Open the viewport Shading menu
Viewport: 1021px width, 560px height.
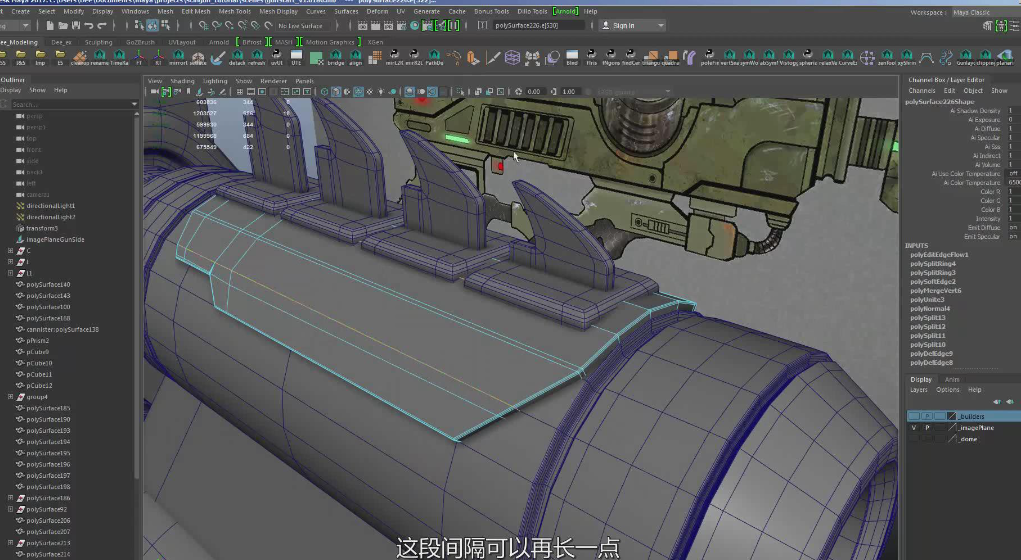coord(182,81)
